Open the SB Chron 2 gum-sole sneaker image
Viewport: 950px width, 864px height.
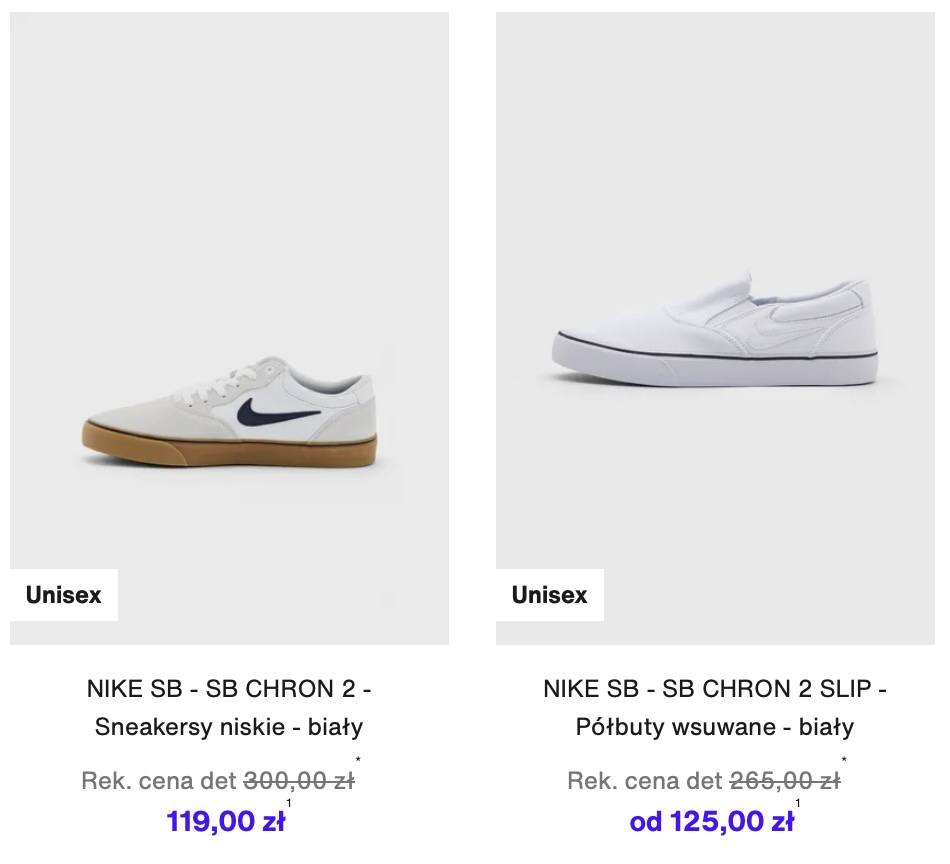229,328
